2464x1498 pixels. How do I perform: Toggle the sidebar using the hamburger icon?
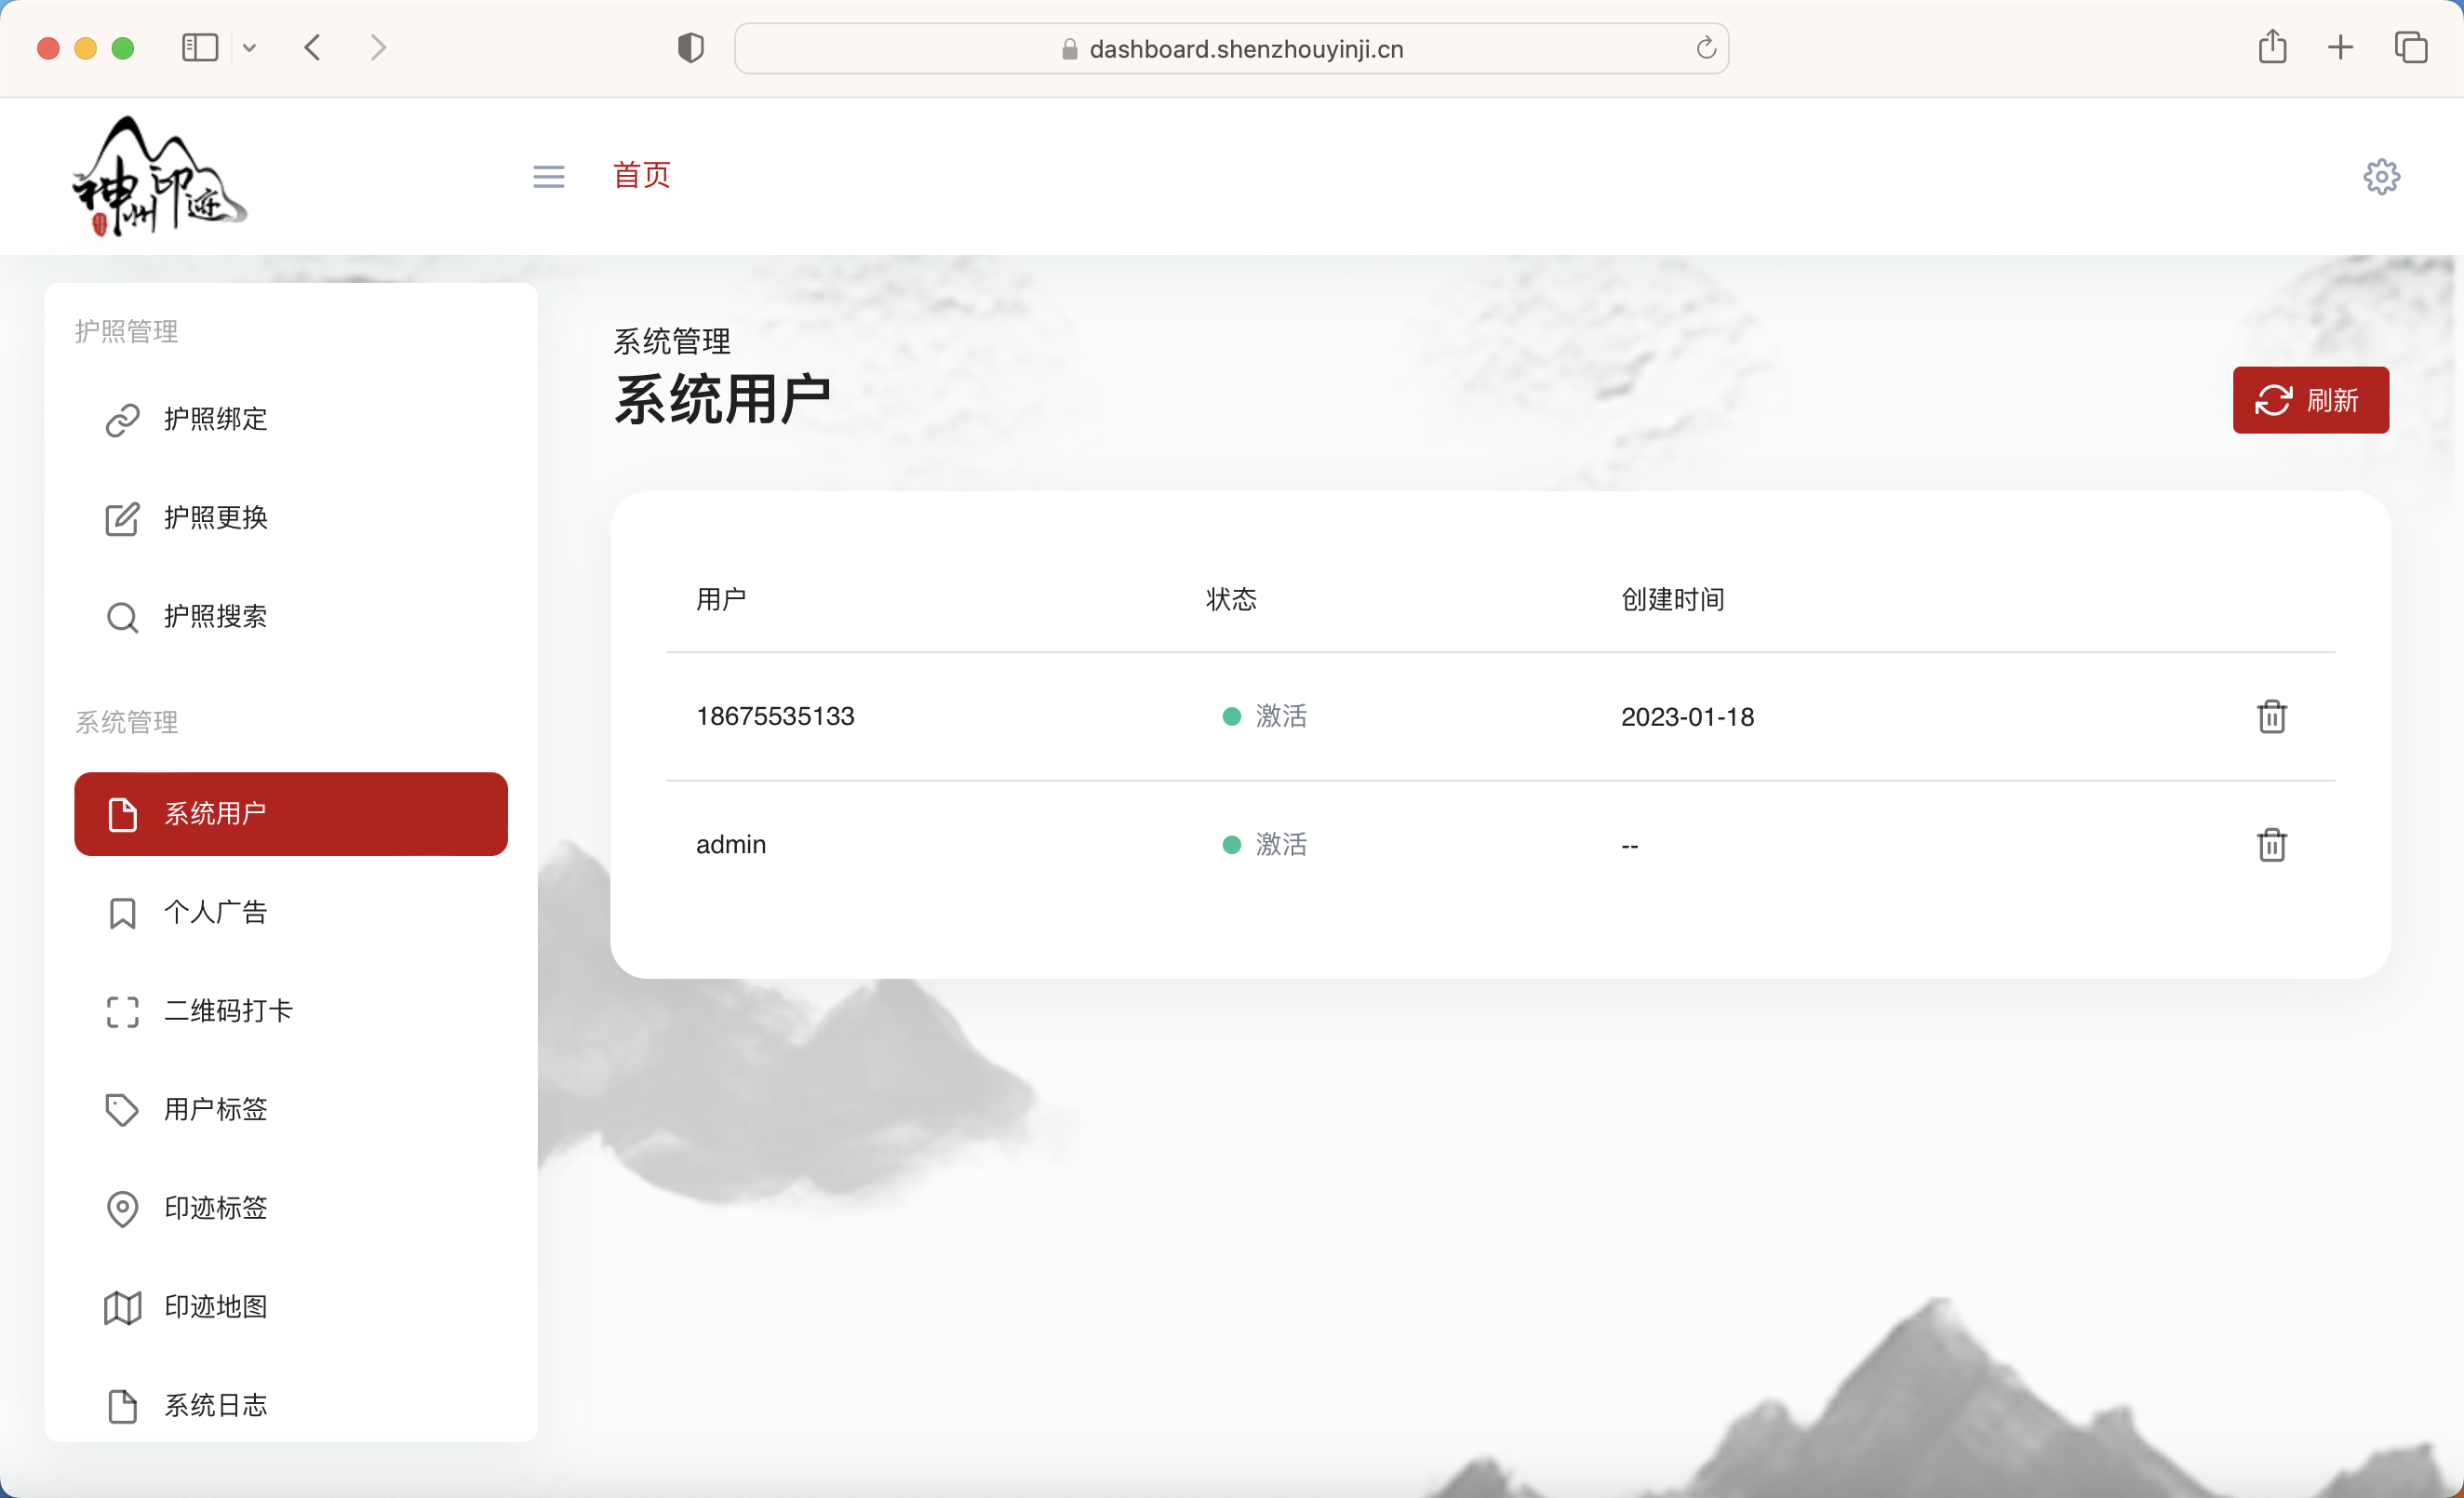point(548,175)
